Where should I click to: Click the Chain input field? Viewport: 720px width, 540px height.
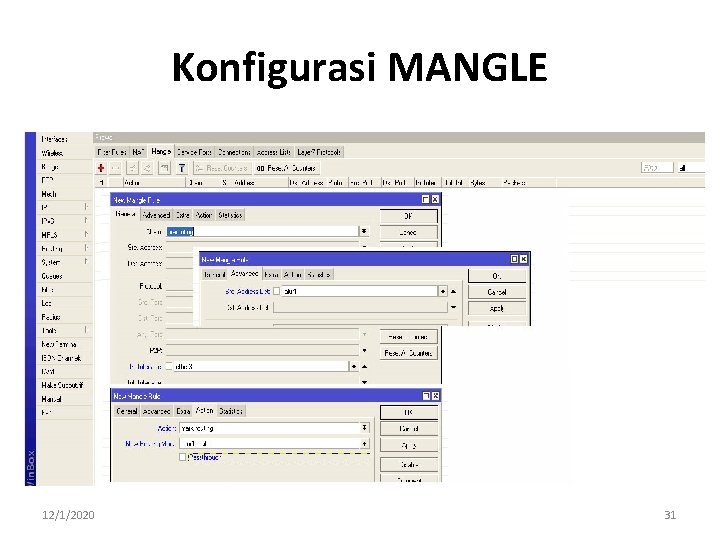click(x=262, y=231)
